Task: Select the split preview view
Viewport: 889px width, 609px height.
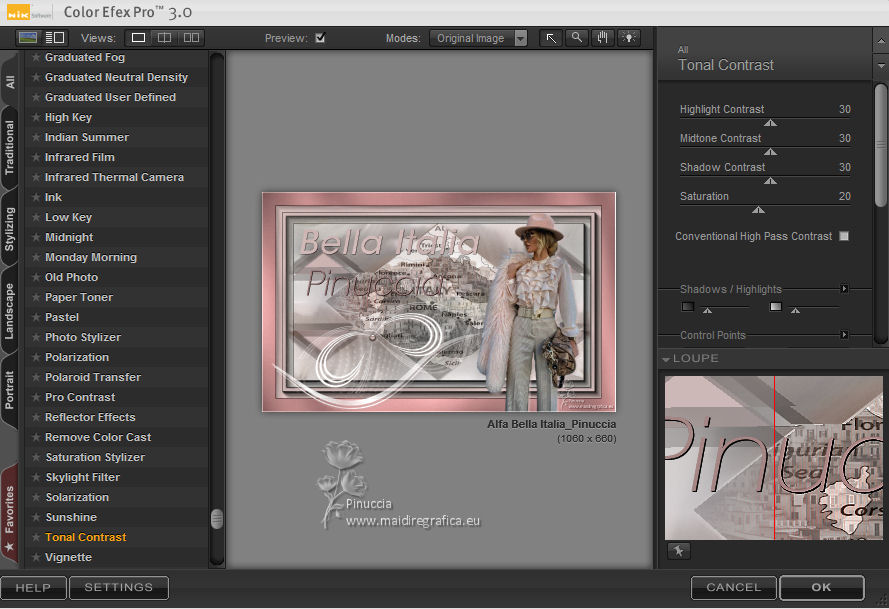Action: pyautogui.click(x=164, y=38)
